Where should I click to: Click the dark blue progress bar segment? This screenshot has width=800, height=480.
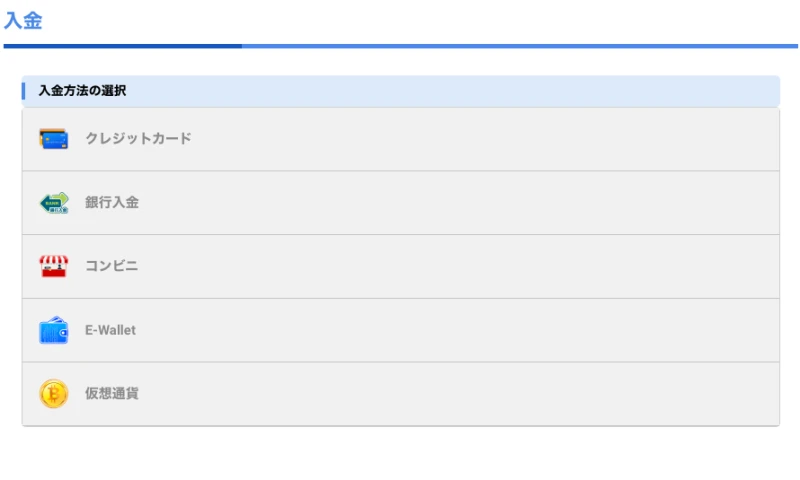122,46
